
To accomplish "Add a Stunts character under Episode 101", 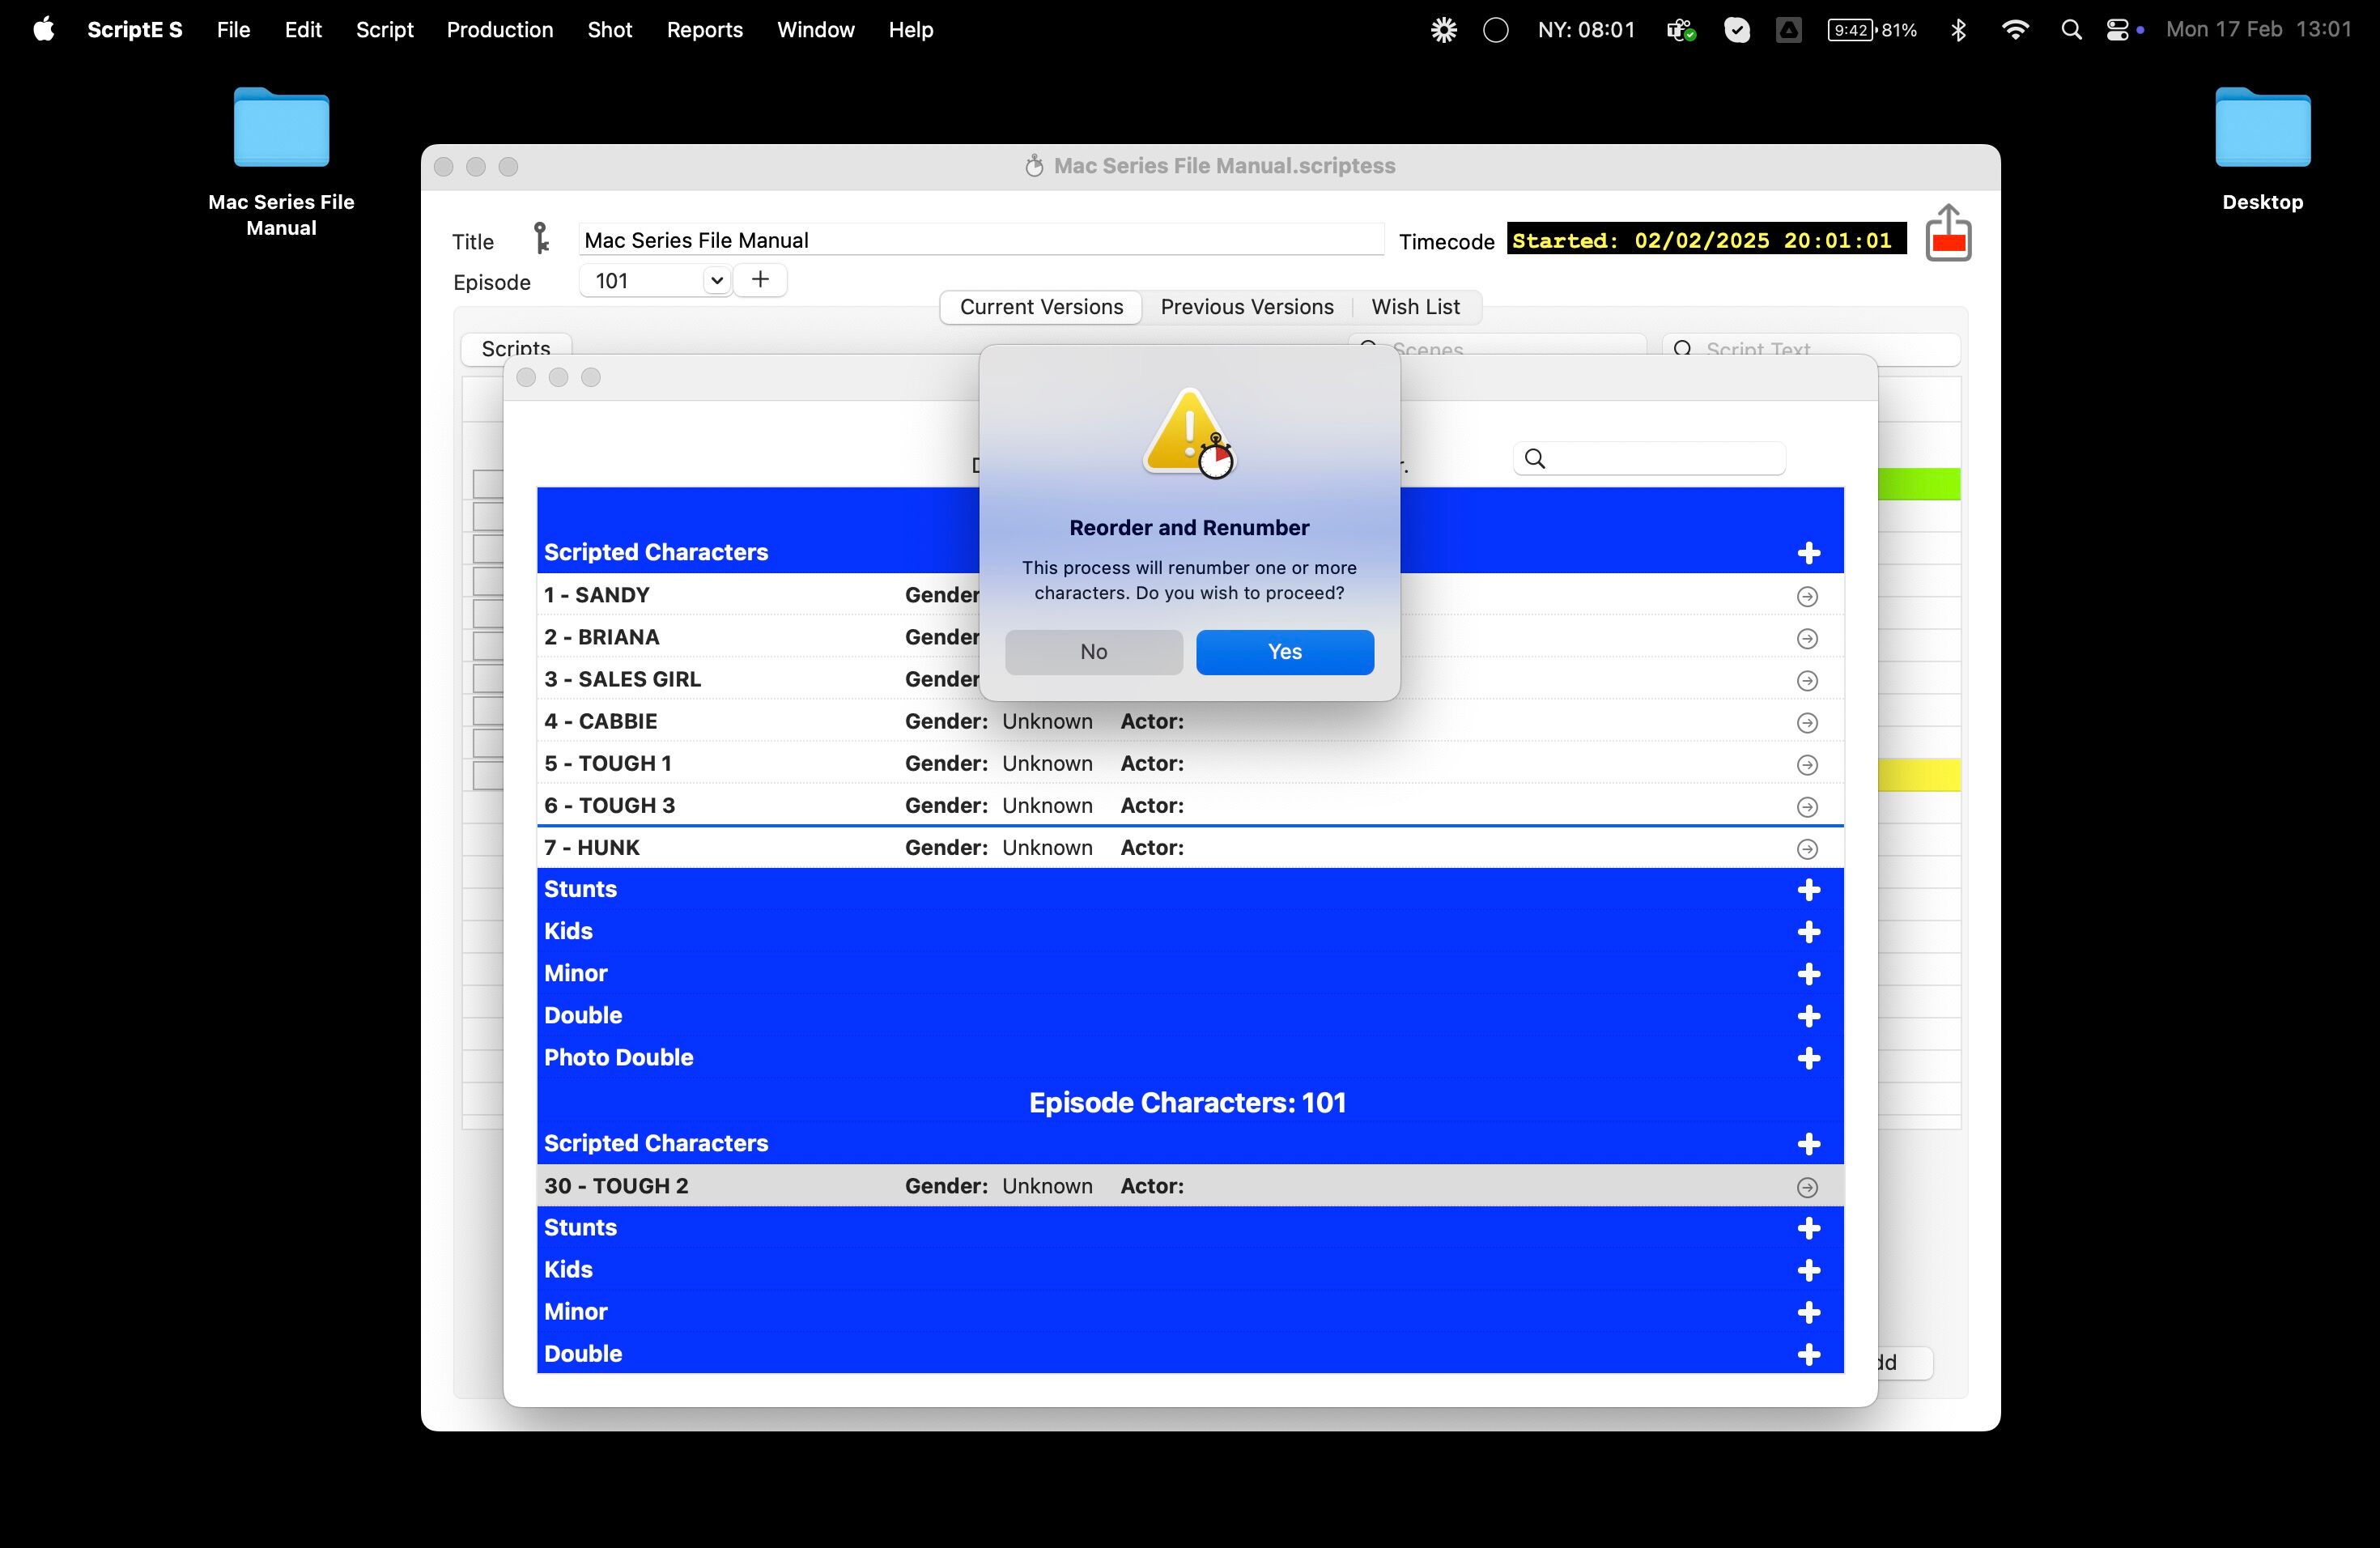I will [1808, 1229].
